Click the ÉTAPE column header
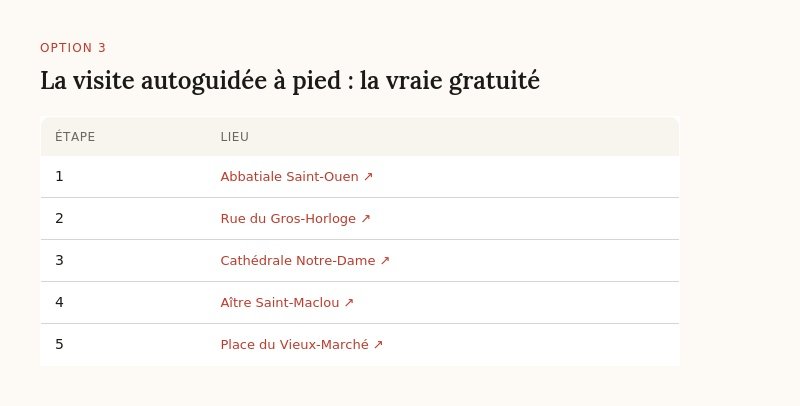Image resolution: width=800 pixels, height=406 pixels. coord(75,137)
